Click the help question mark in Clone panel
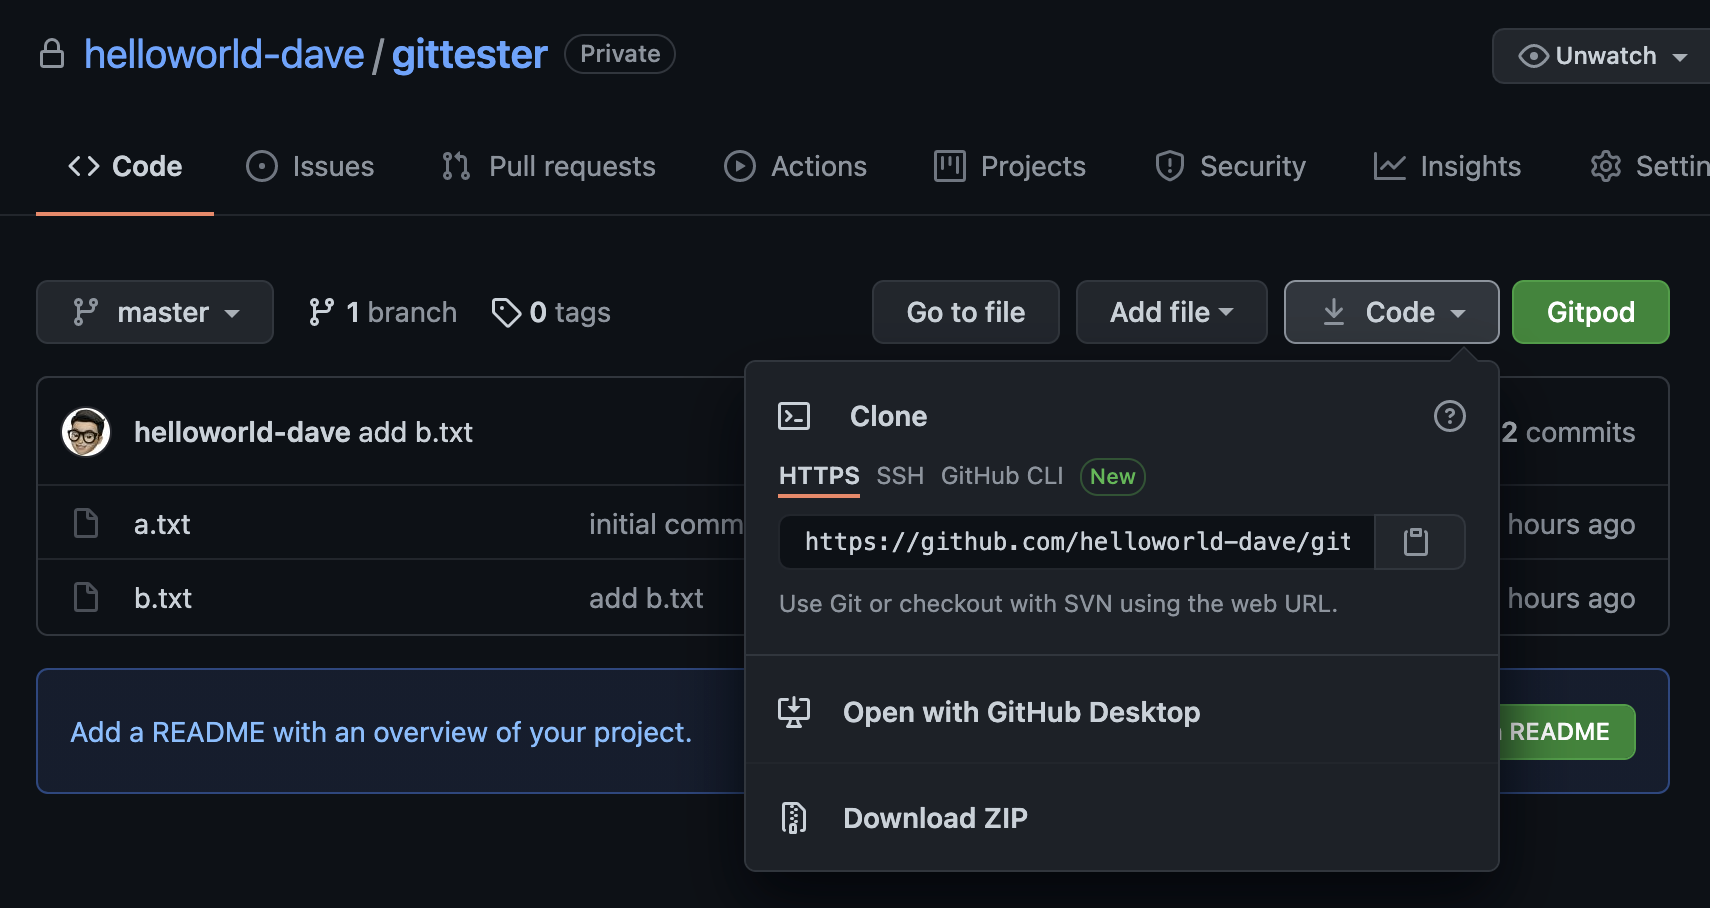Screen dimensions: 1710x908 point(1450,416)
